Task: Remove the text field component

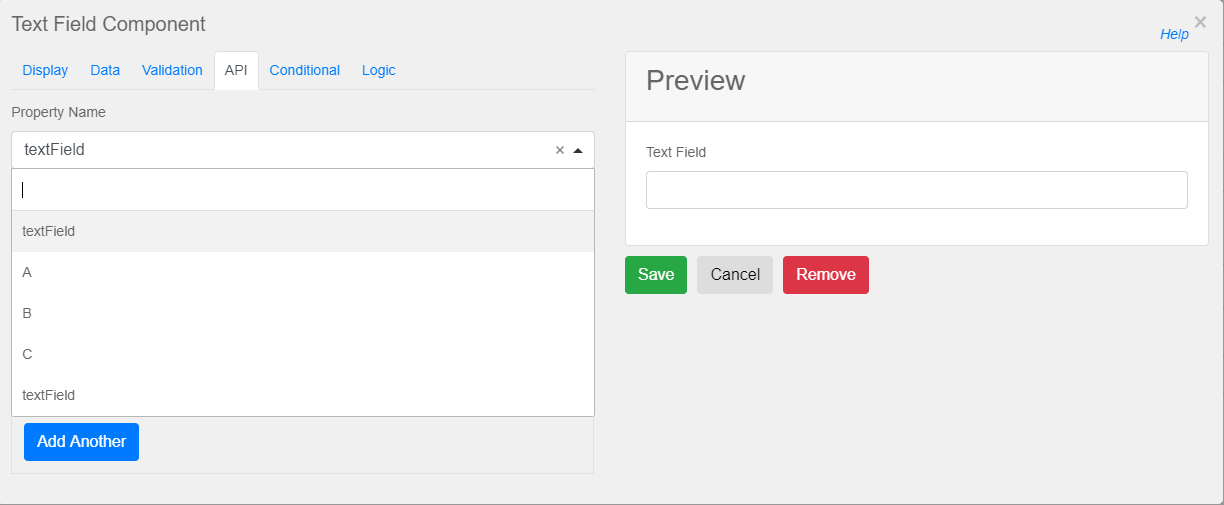Action: click(x=826, y=275)
